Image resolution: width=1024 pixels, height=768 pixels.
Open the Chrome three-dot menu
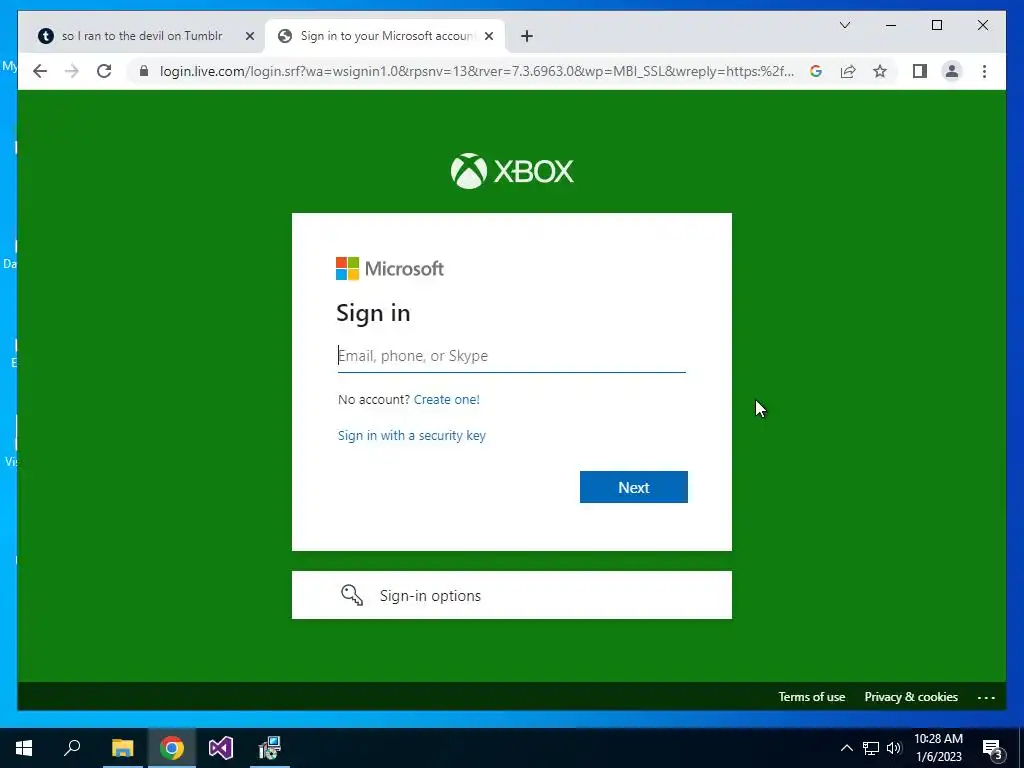(x=984, y=71)
